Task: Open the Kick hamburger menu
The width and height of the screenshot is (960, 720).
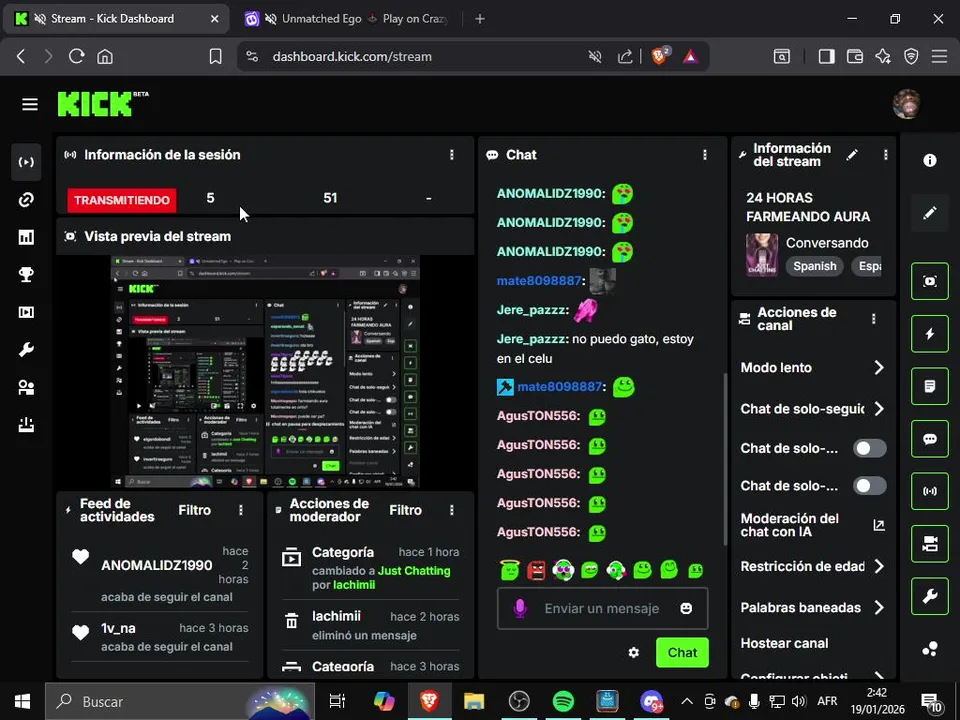Action: (x=29, y=104)
